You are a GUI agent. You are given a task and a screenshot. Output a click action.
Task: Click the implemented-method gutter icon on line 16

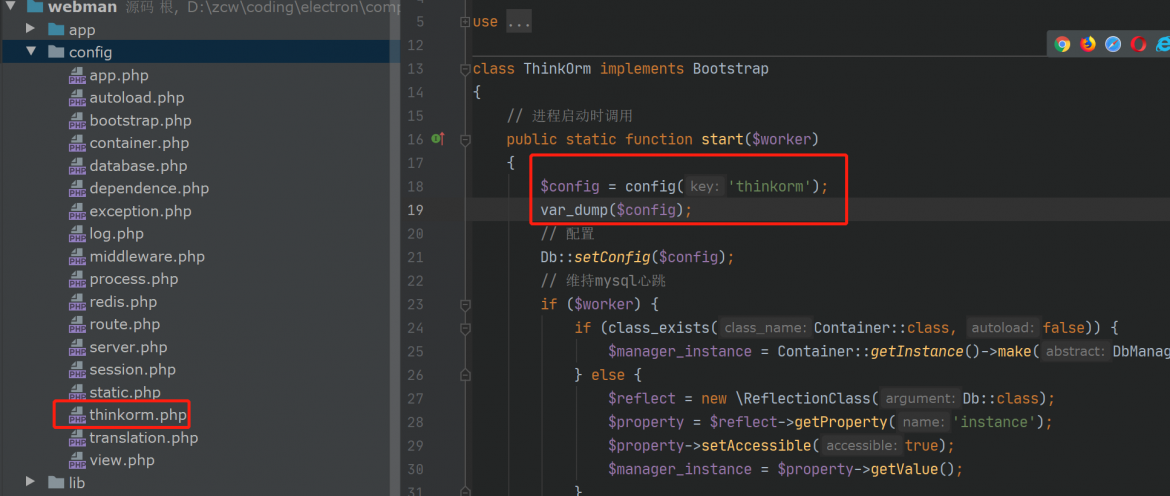tap(438, 139)
